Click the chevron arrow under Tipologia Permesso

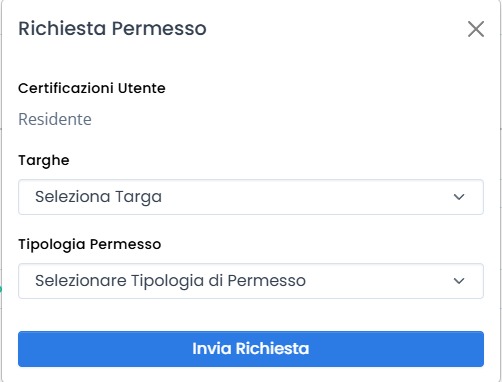[459, 281]
